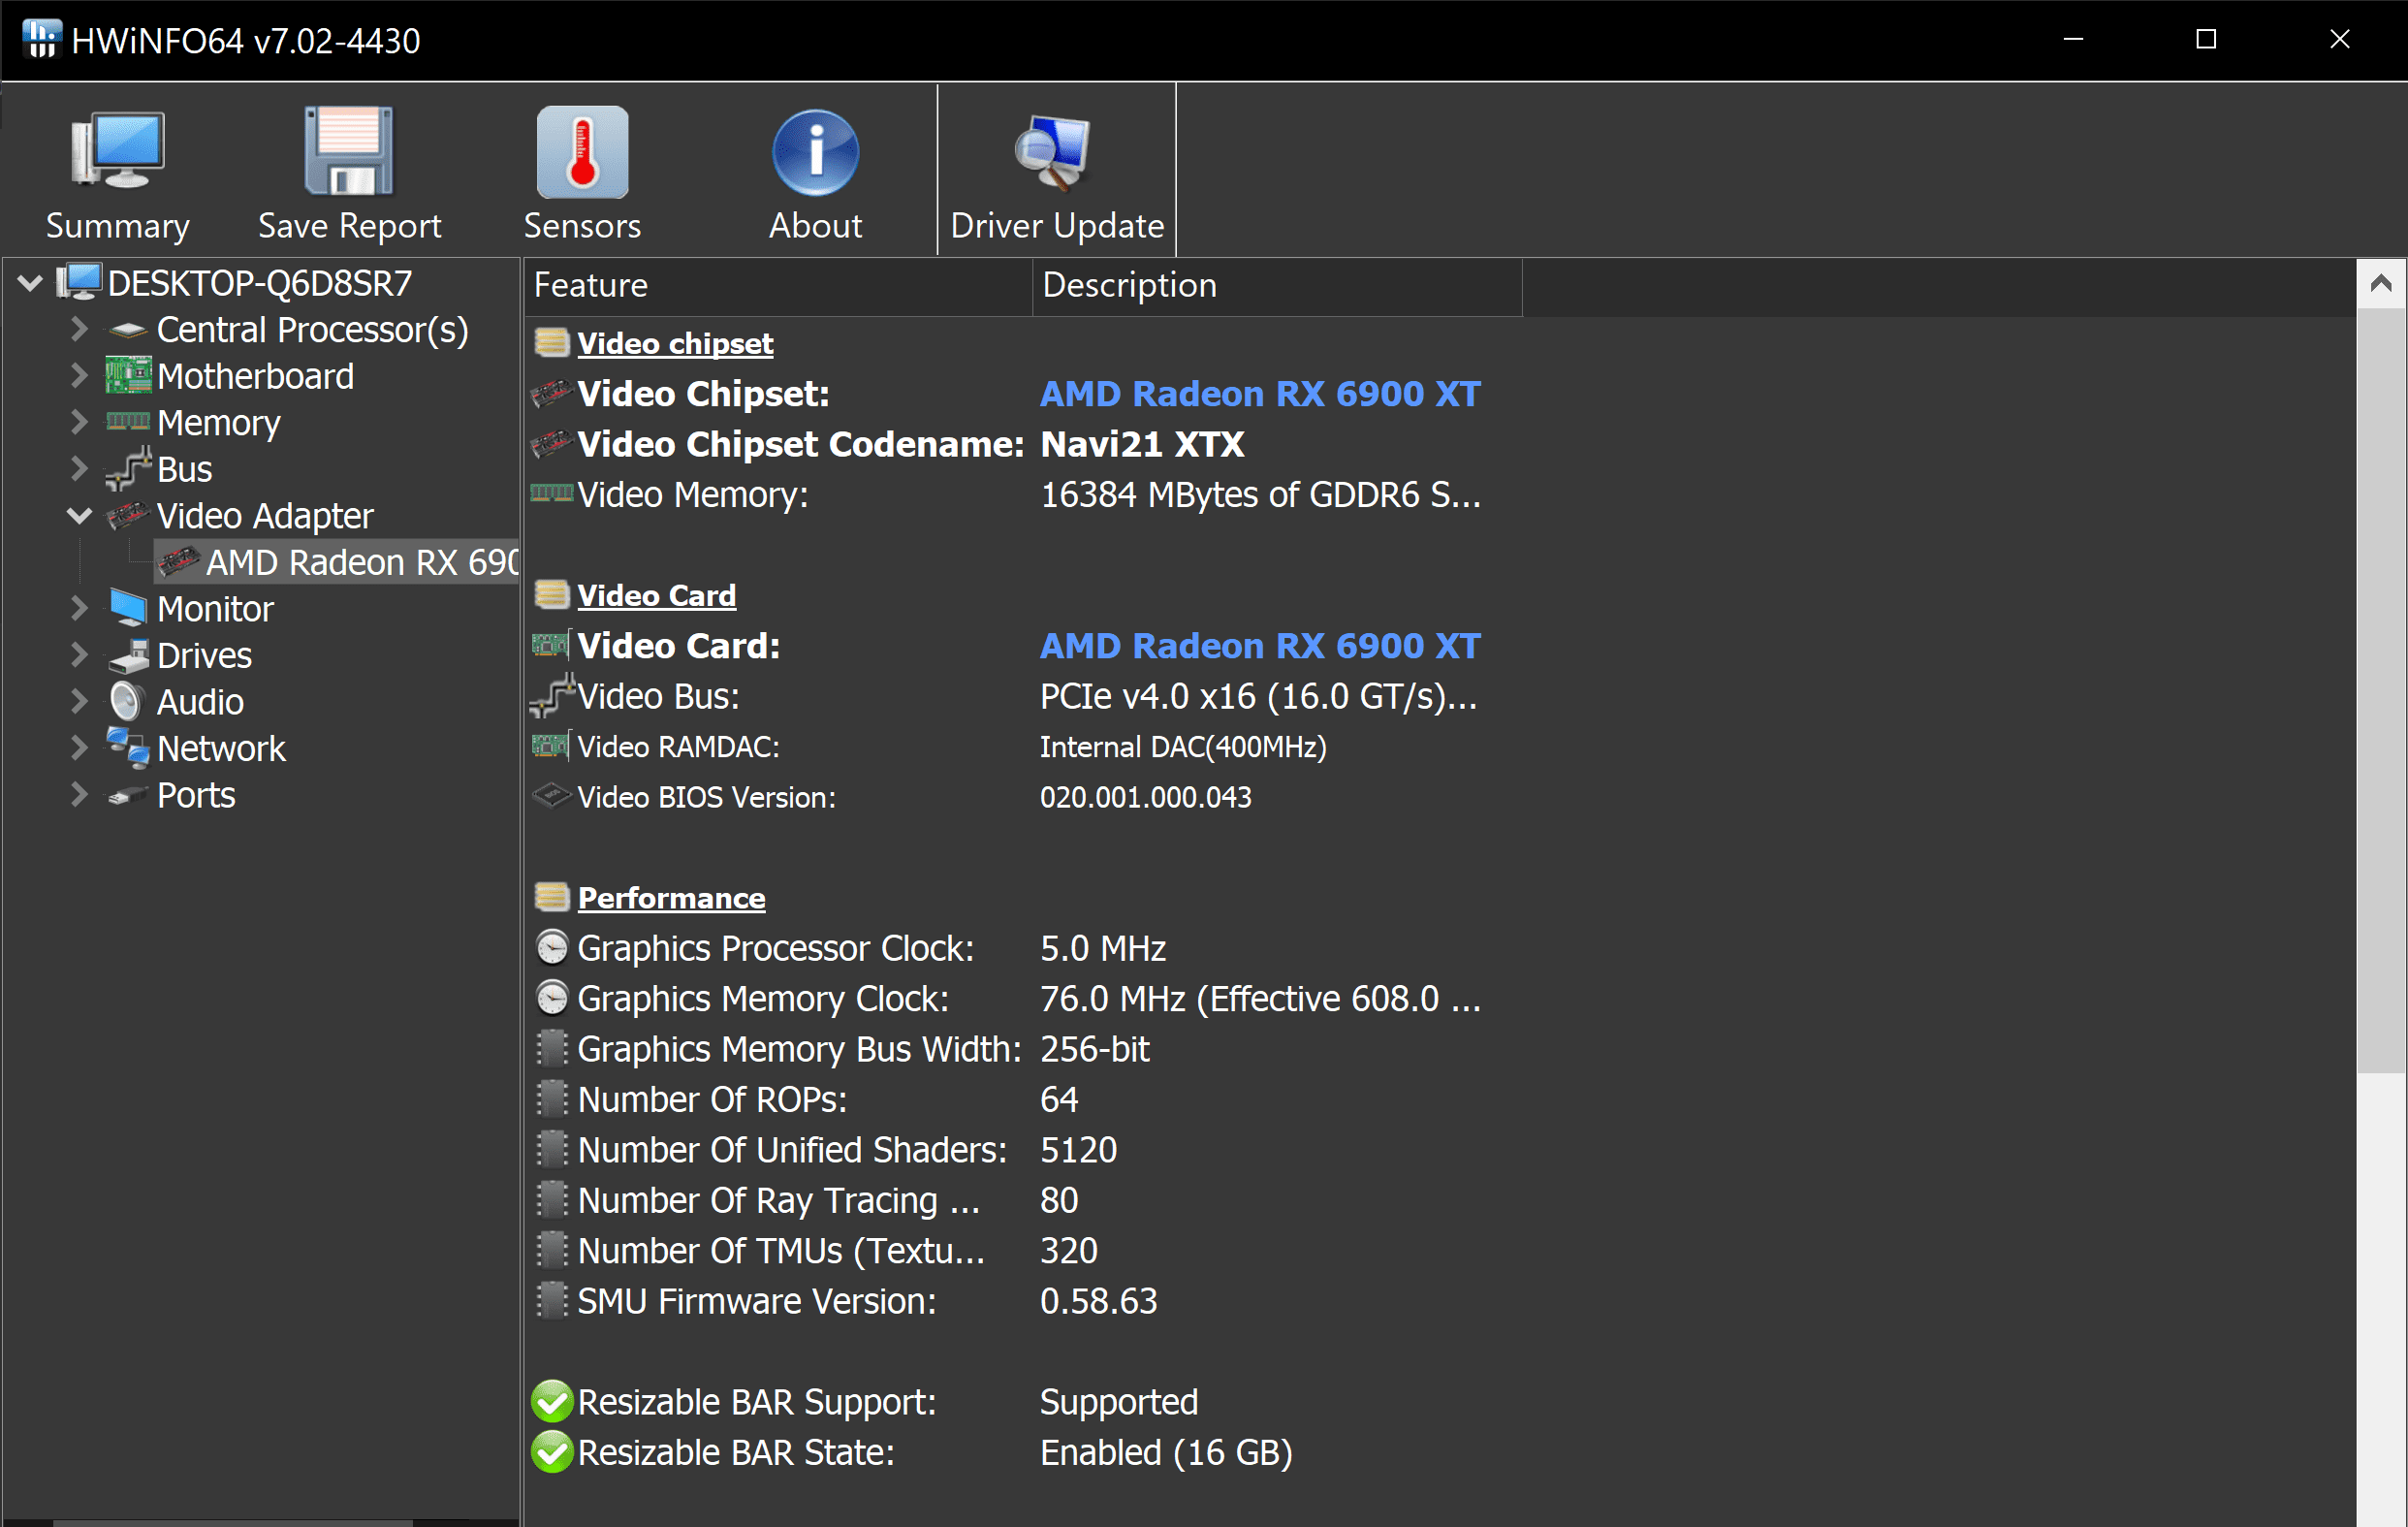2408x1527 pixels.
Task: Click the Bus icon in tree
Action: [128, 469]
